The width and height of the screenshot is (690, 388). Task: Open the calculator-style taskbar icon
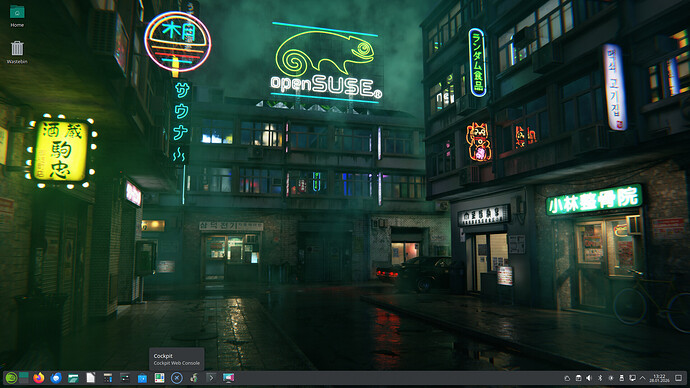pyautogui.click(x=108, y=378)
